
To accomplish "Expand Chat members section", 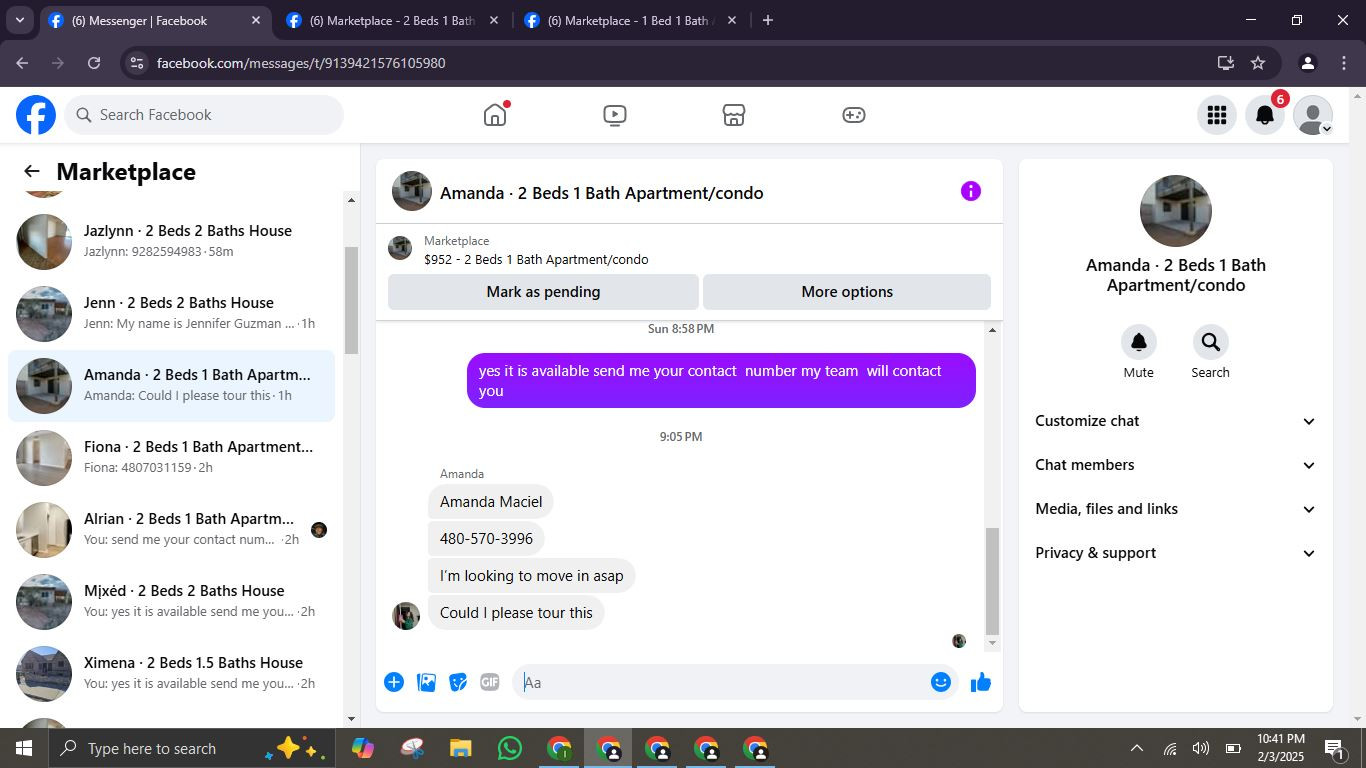I will click(1175, 465).
